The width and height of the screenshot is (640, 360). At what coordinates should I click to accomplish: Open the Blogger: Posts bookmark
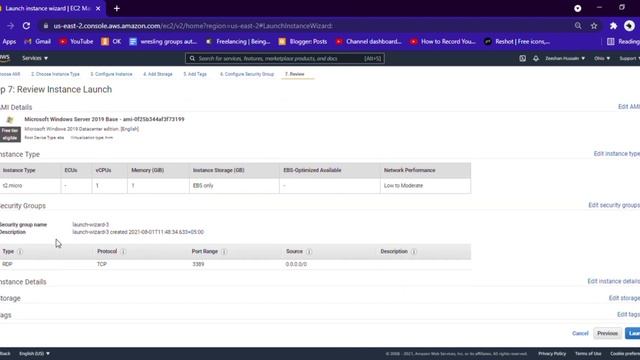tap(303, 42)
